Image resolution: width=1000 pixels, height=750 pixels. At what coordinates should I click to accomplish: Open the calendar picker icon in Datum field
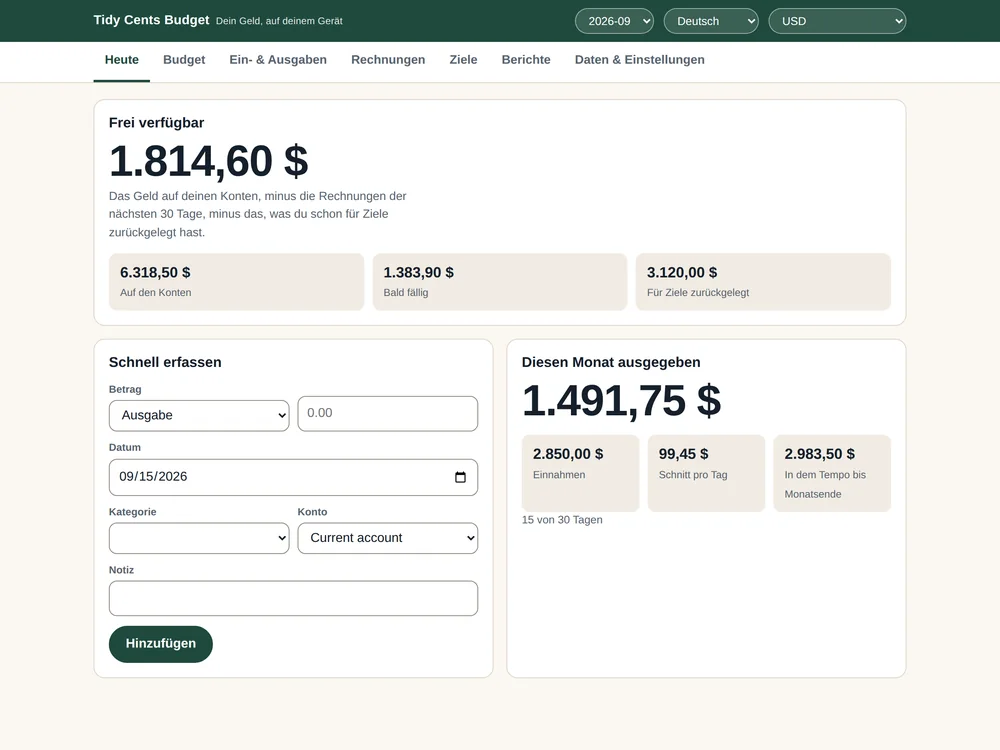[460, 477]
